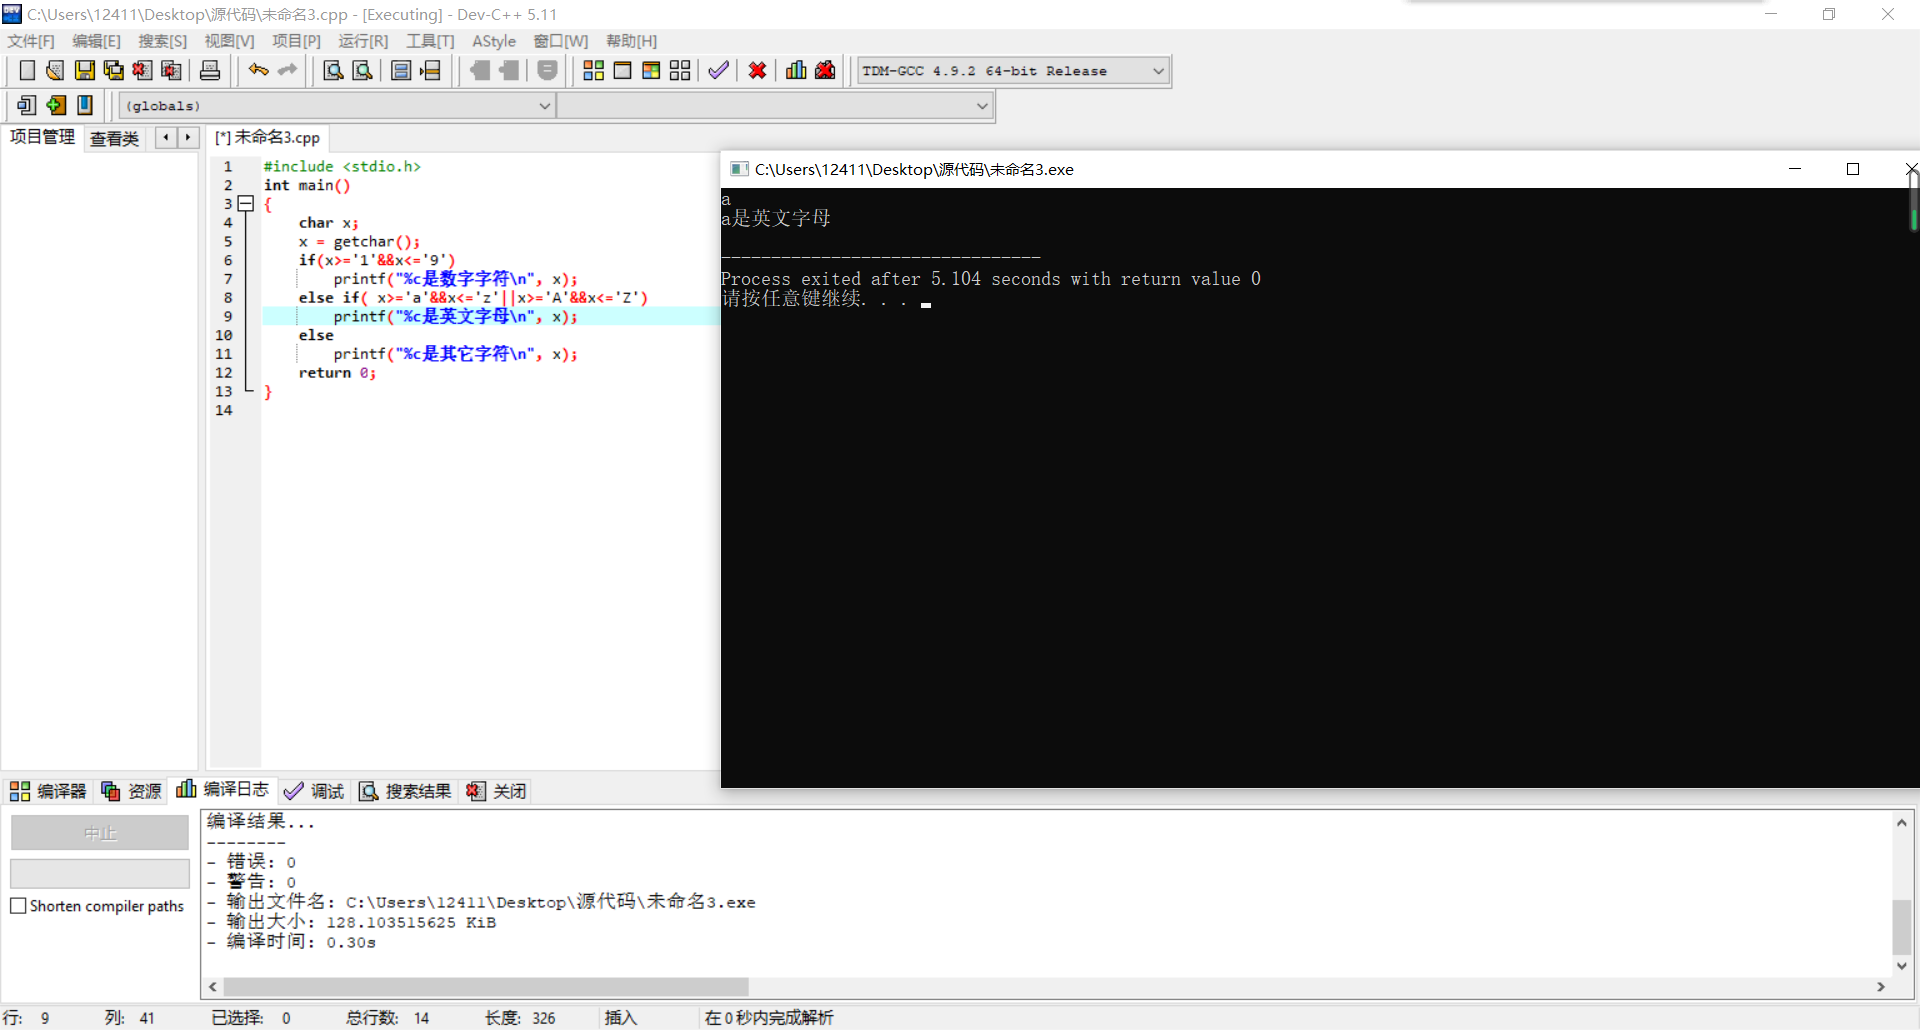
Task: Open the 工具[T] menu
Action: (x=430, y=41)
